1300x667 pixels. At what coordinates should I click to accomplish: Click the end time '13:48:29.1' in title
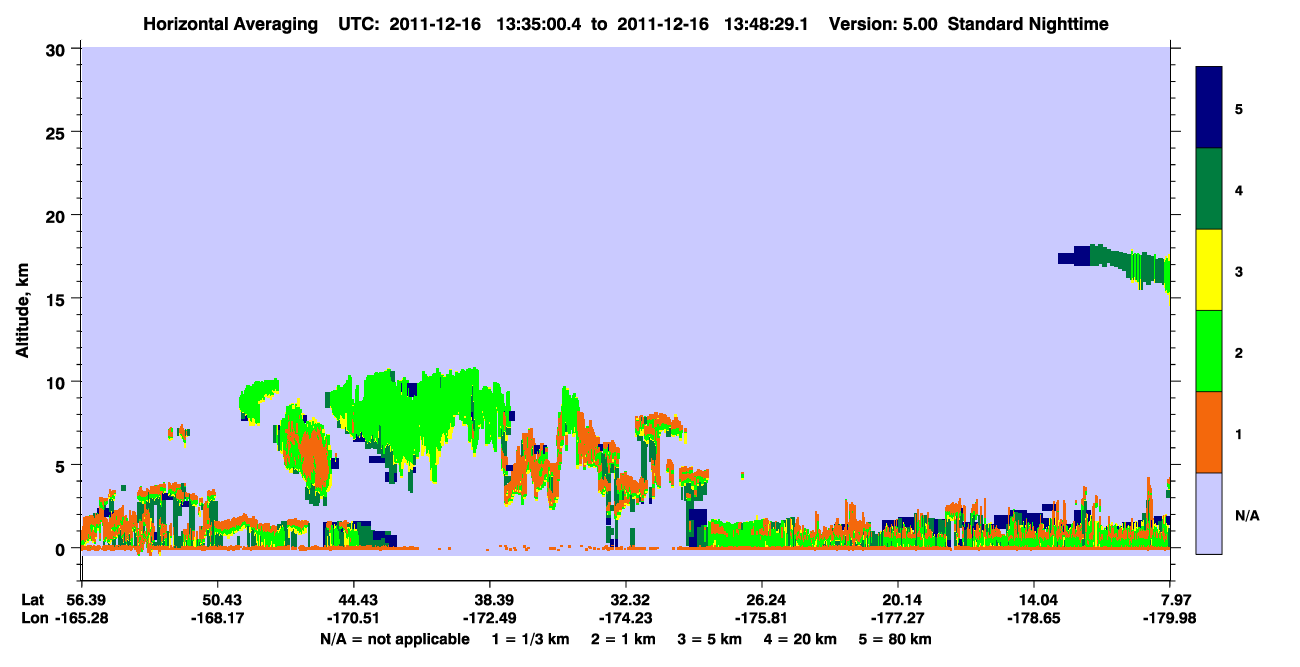[768, 23]
